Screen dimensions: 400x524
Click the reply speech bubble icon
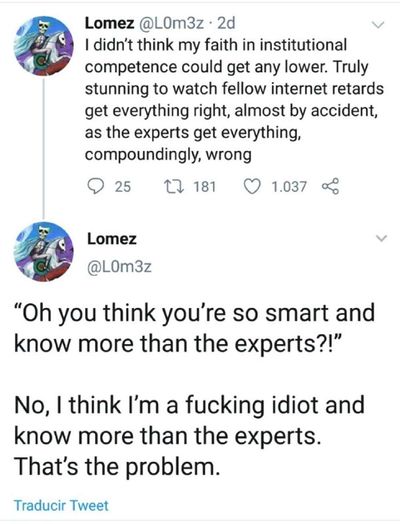(x=95, y=186)
